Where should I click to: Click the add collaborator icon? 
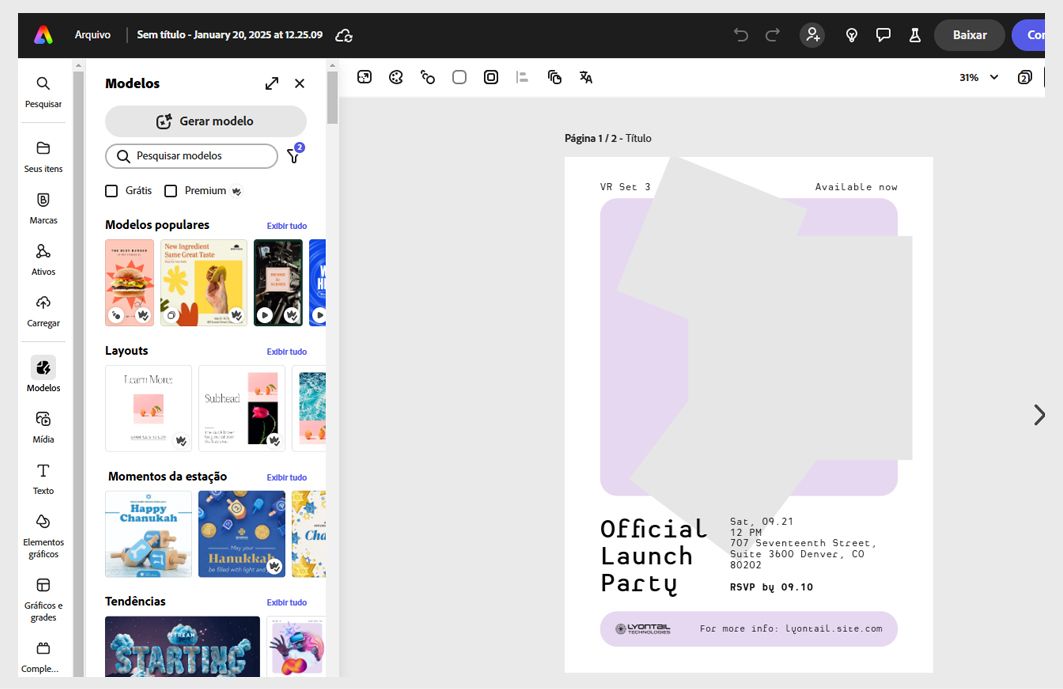click(812, 34)
